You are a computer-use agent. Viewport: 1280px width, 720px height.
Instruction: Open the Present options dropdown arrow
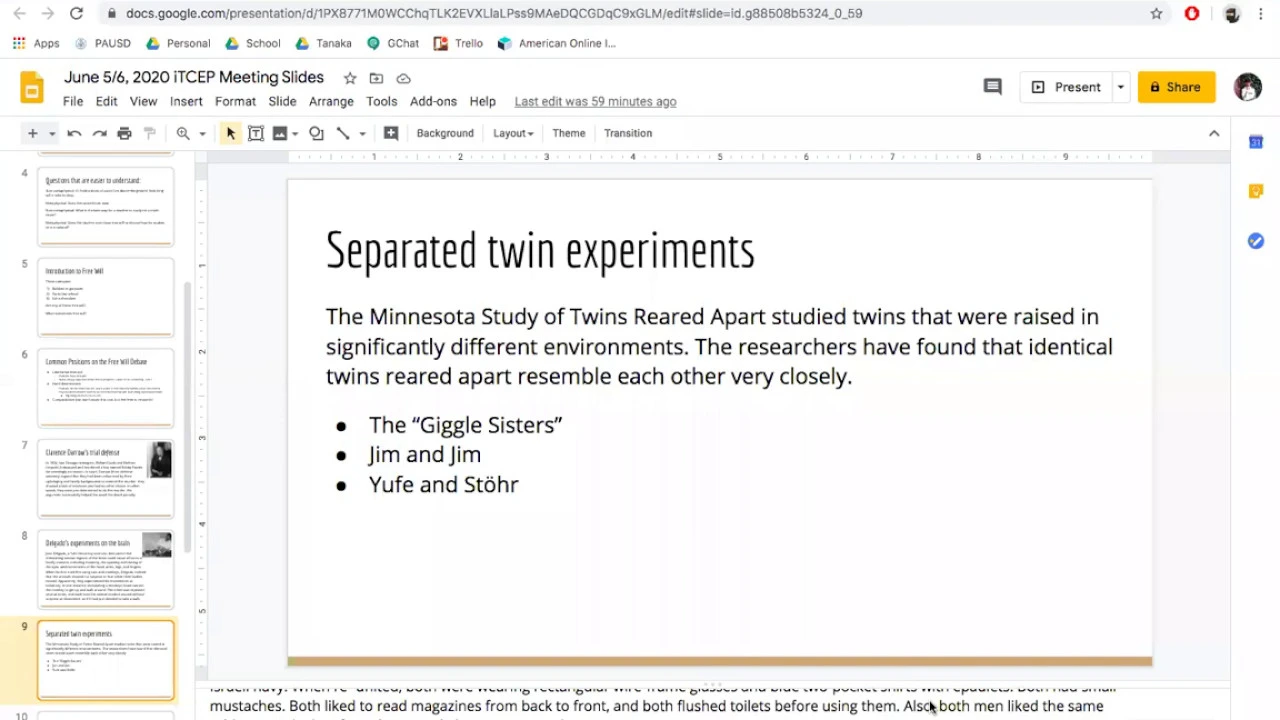[1121, 87]
